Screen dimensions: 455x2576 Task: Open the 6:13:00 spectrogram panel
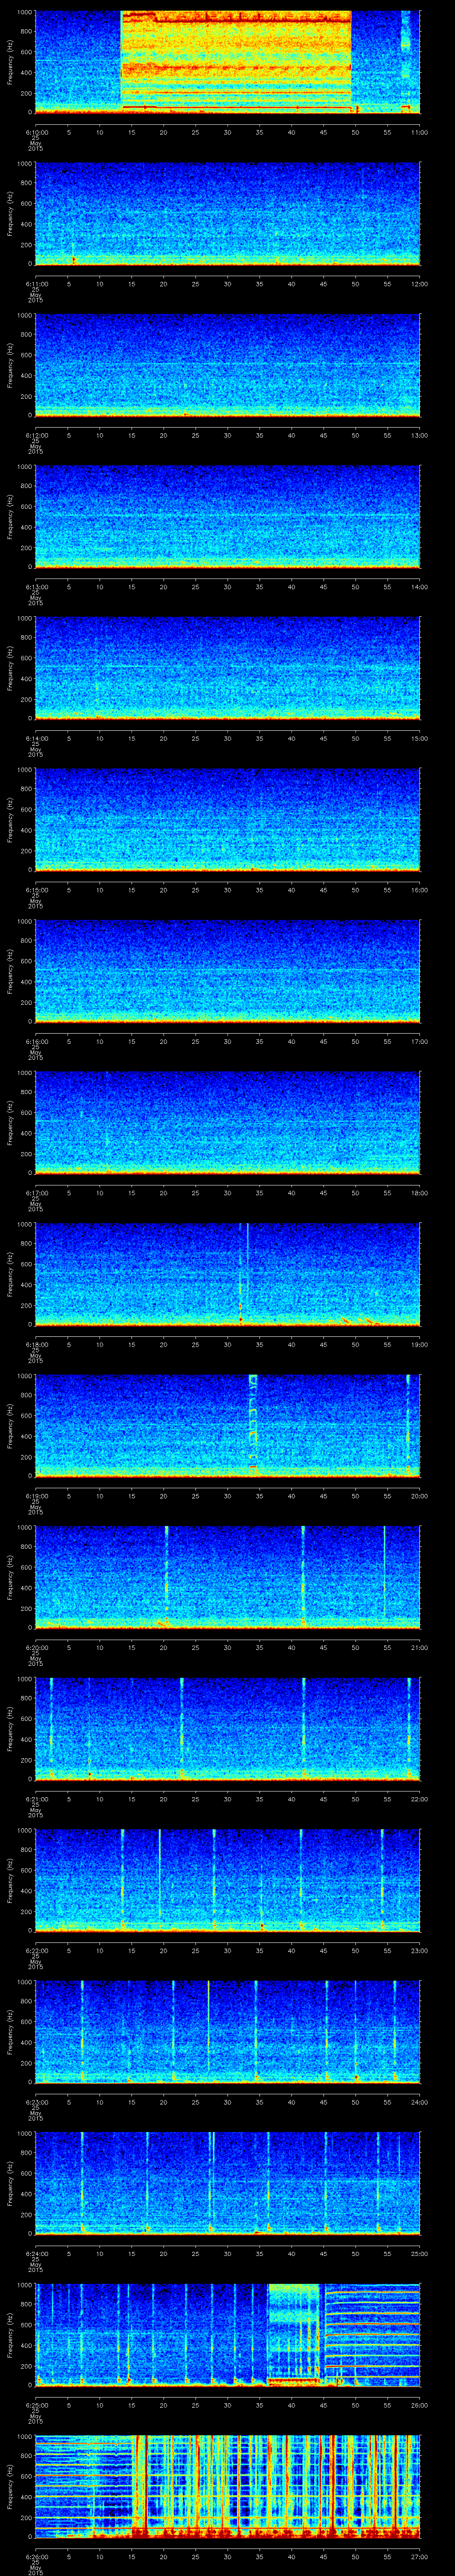[227, 516]
